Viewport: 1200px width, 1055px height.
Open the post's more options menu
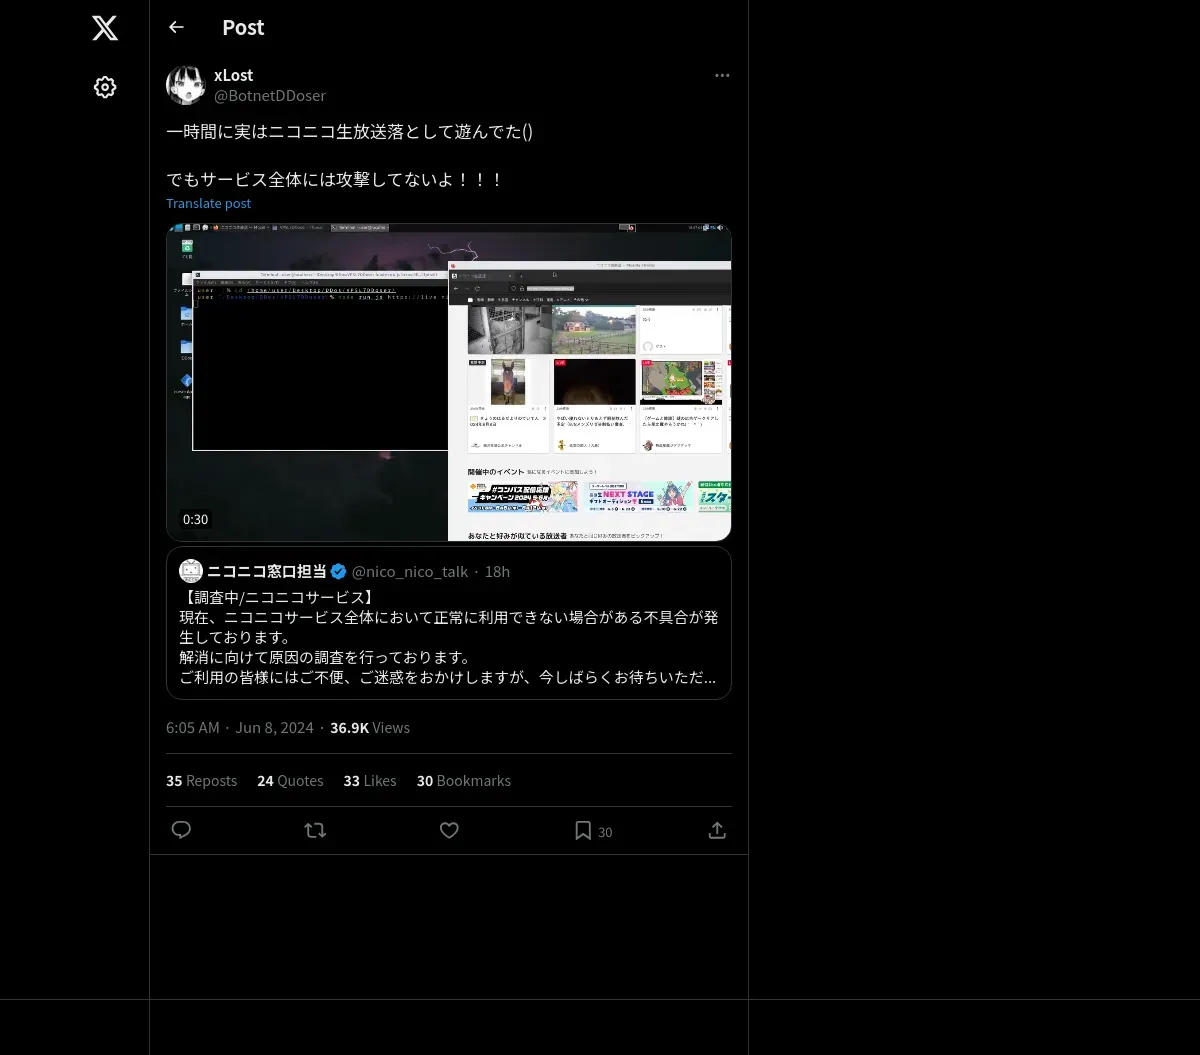[x=722, y=75]
